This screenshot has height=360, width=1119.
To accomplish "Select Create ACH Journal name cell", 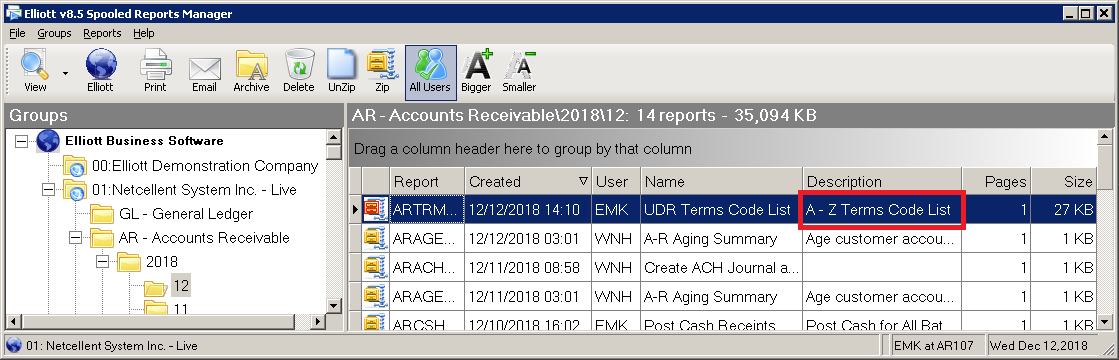I will (721, 268).
